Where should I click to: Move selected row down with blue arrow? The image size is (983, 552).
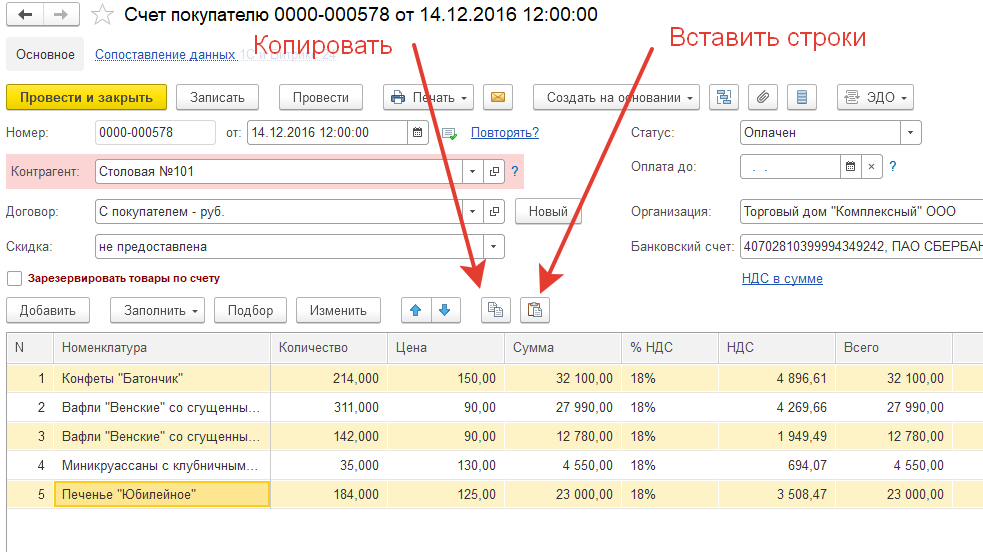[x=445, y=310]
